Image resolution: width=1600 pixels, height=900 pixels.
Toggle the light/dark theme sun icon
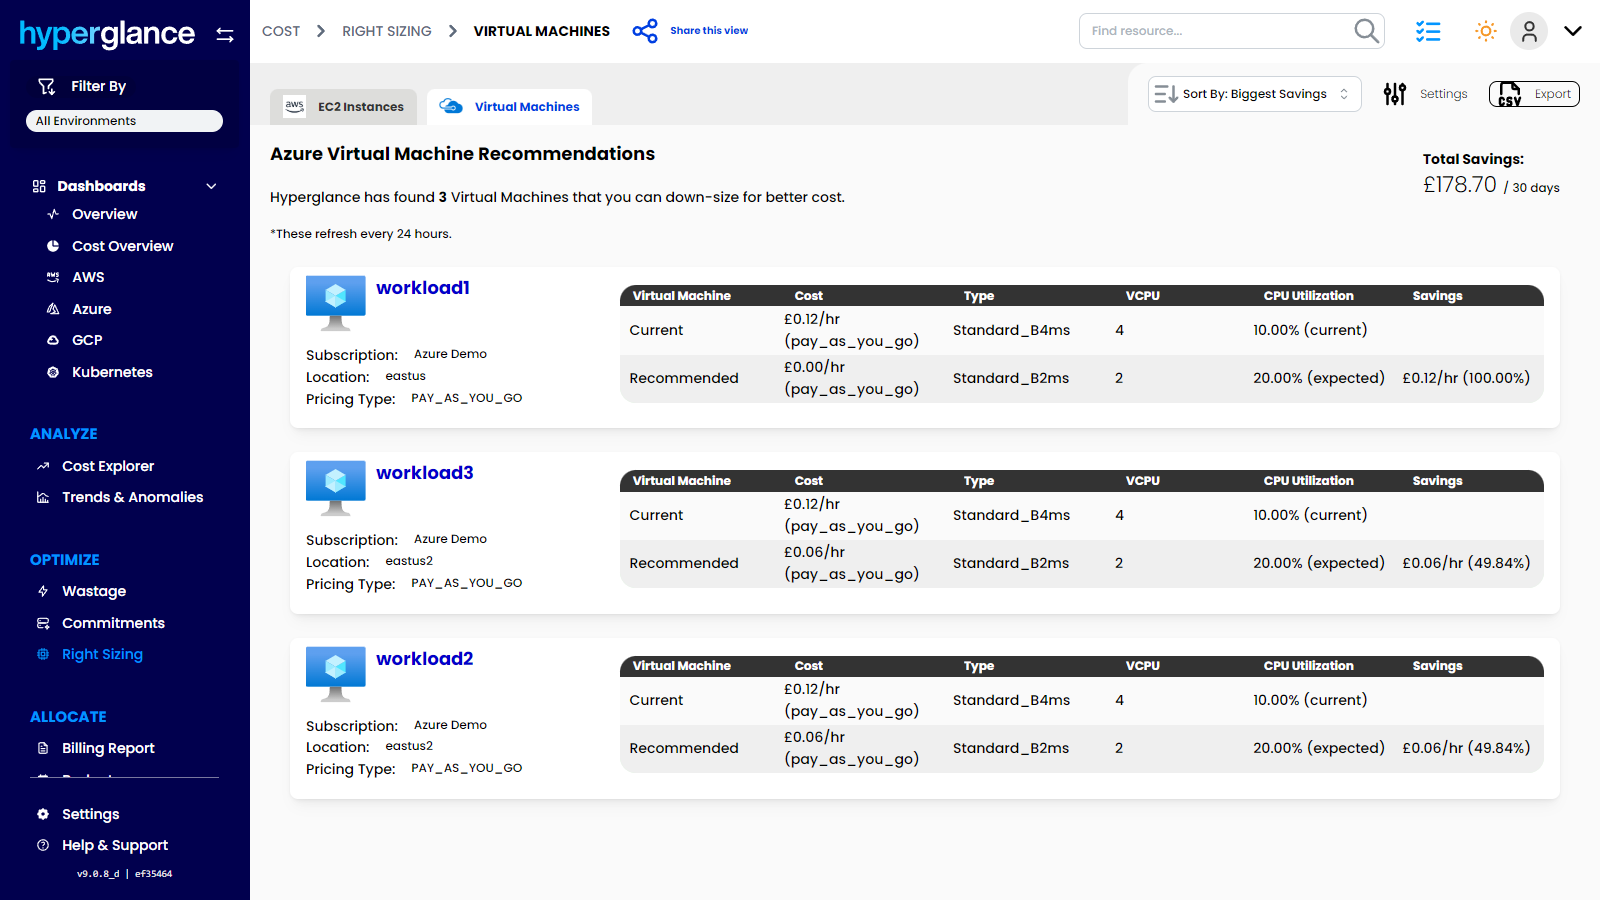[1486, 31]
